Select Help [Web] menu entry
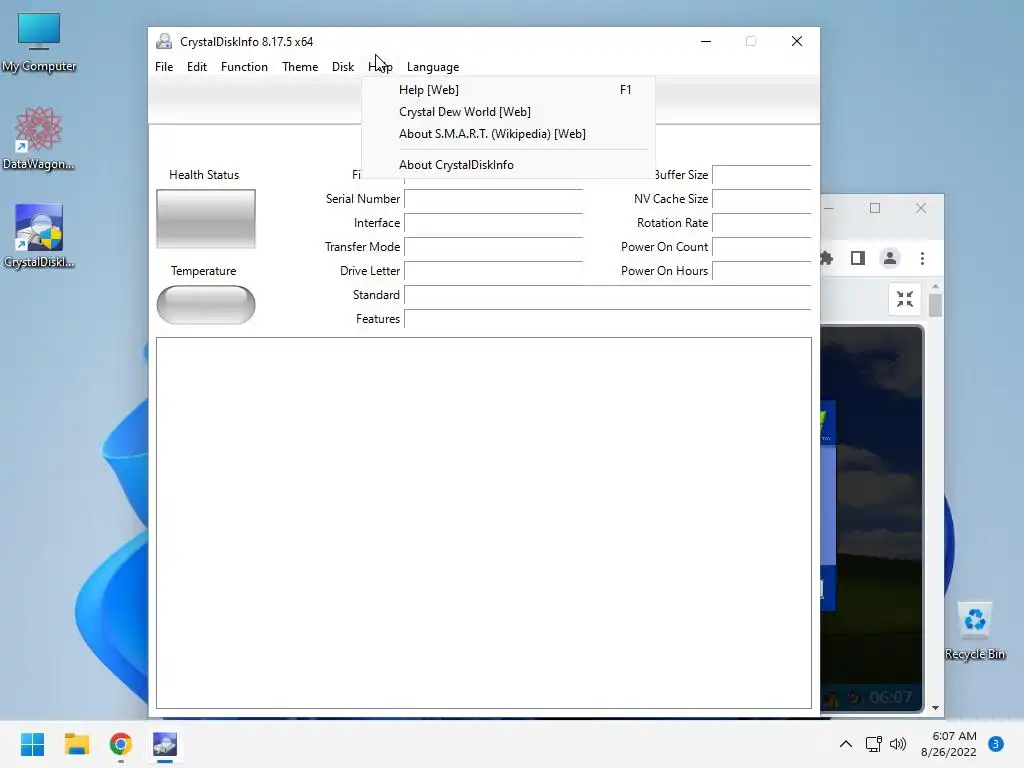Screen dimensions: 1024x768 pyautogui.click(x=508, y=89)
